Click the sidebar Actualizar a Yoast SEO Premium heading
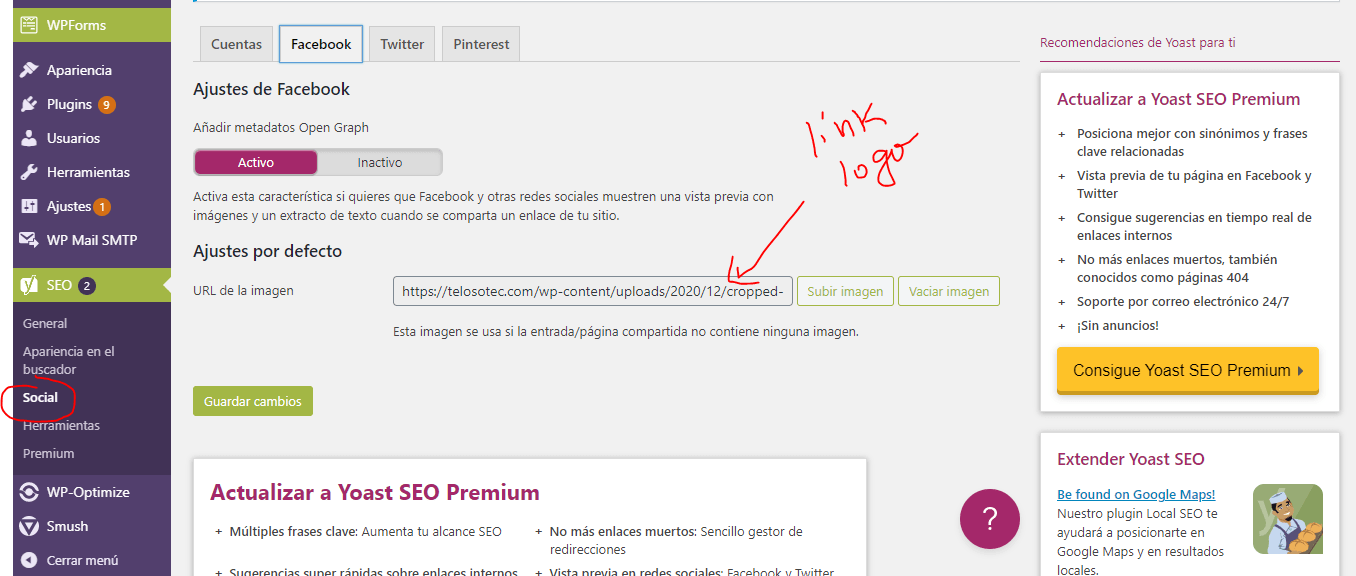Viewport: 1356px width, 576px height. click(x=1178, y=99)
